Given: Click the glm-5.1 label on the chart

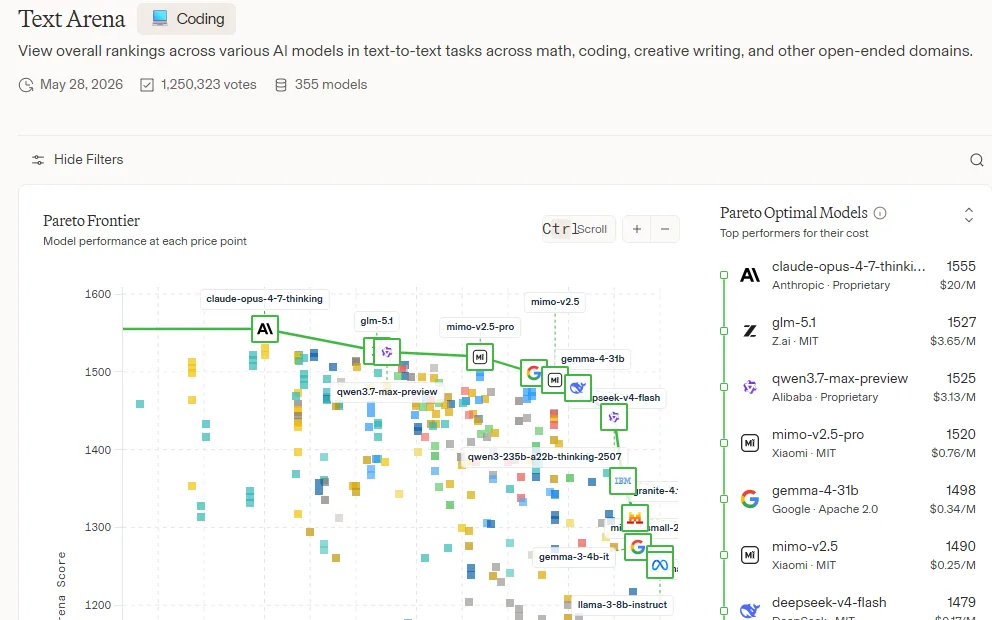Looking at the screenshot, I should pos(376,321).
